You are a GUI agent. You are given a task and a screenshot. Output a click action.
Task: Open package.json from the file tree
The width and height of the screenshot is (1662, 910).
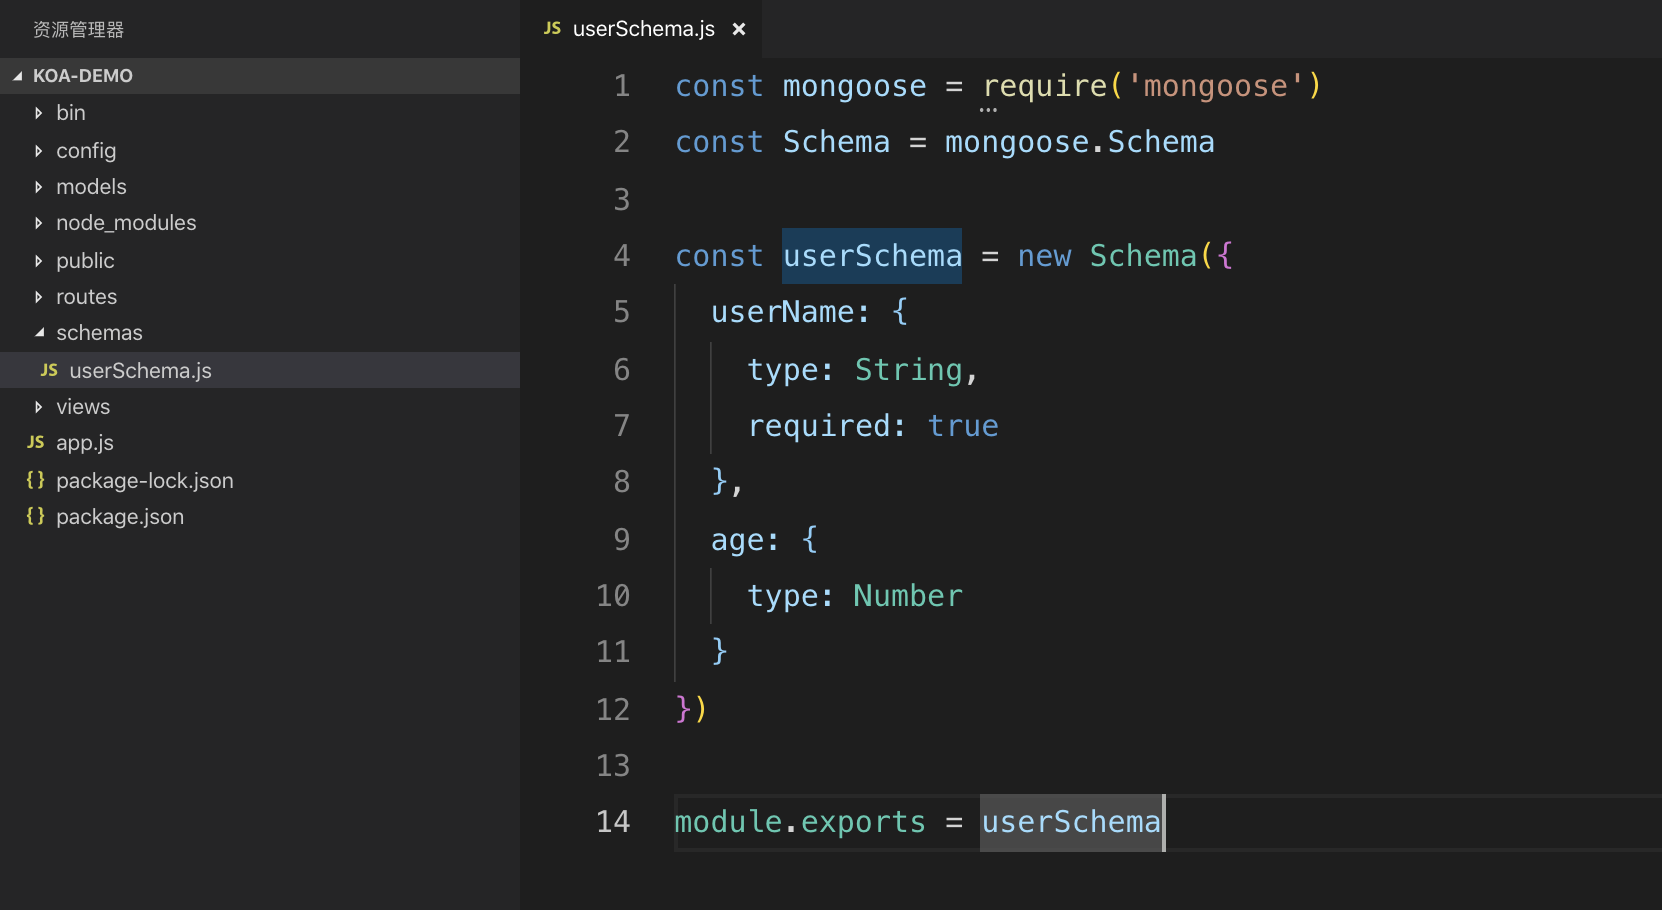coord(120,517)
